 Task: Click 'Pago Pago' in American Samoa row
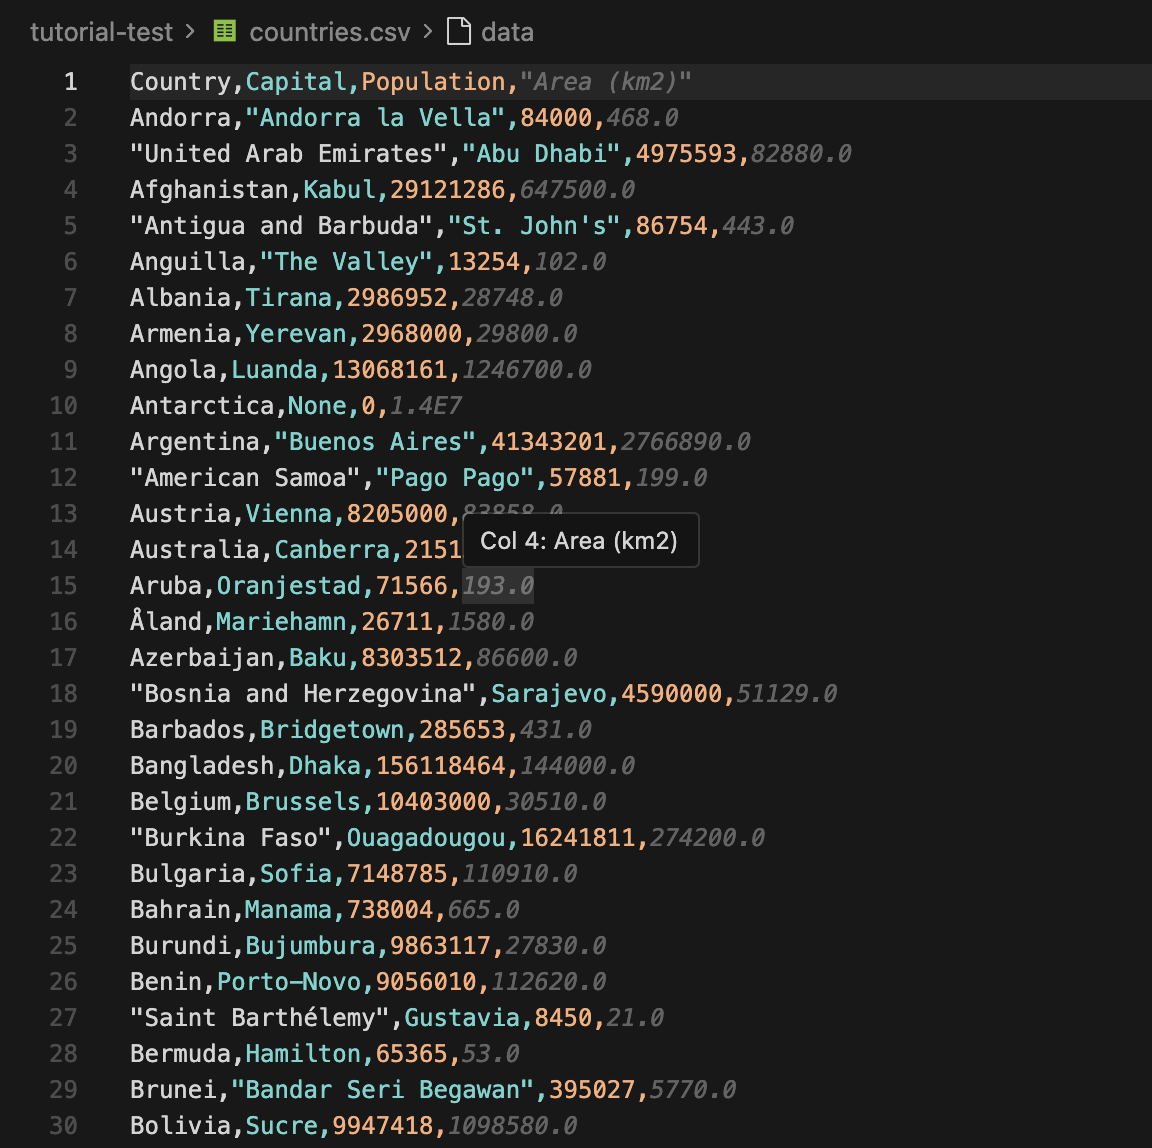[455, 477]
